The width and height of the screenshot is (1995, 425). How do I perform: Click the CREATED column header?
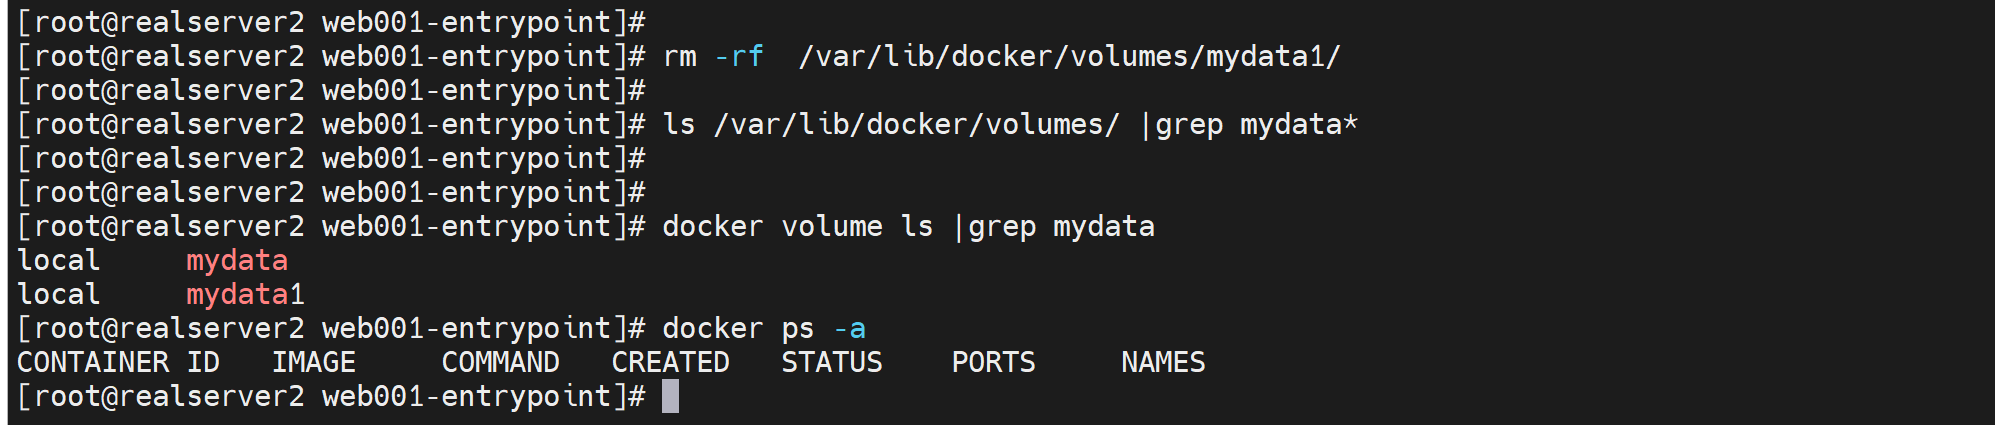[x=670, y=362]
